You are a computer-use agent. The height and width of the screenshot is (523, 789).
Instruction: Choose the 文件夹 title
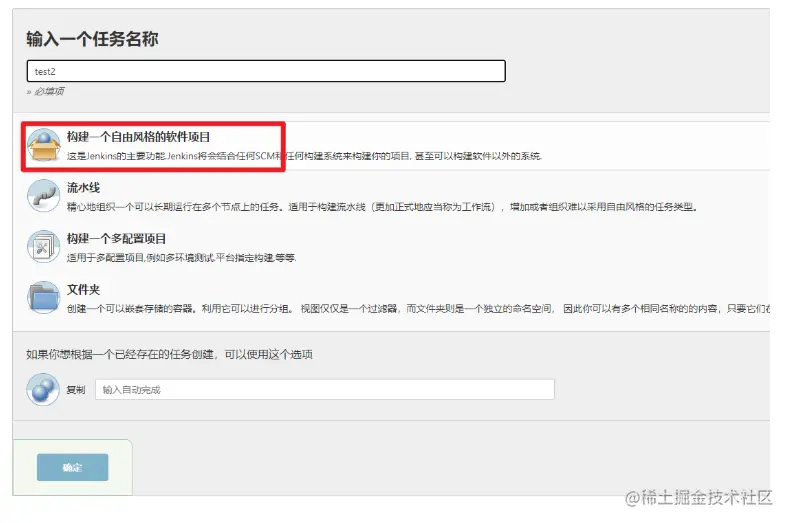[x=84, y=289]
